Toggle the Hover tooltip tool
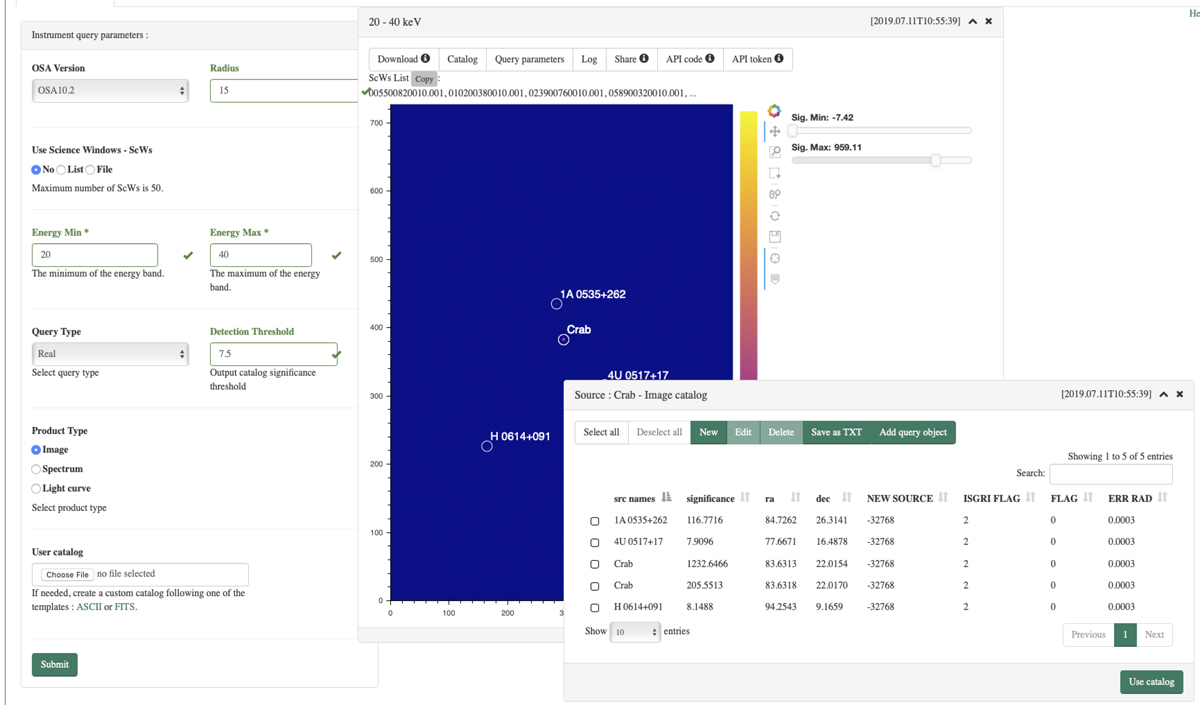The image size is (1200, 705). point(775,279)
